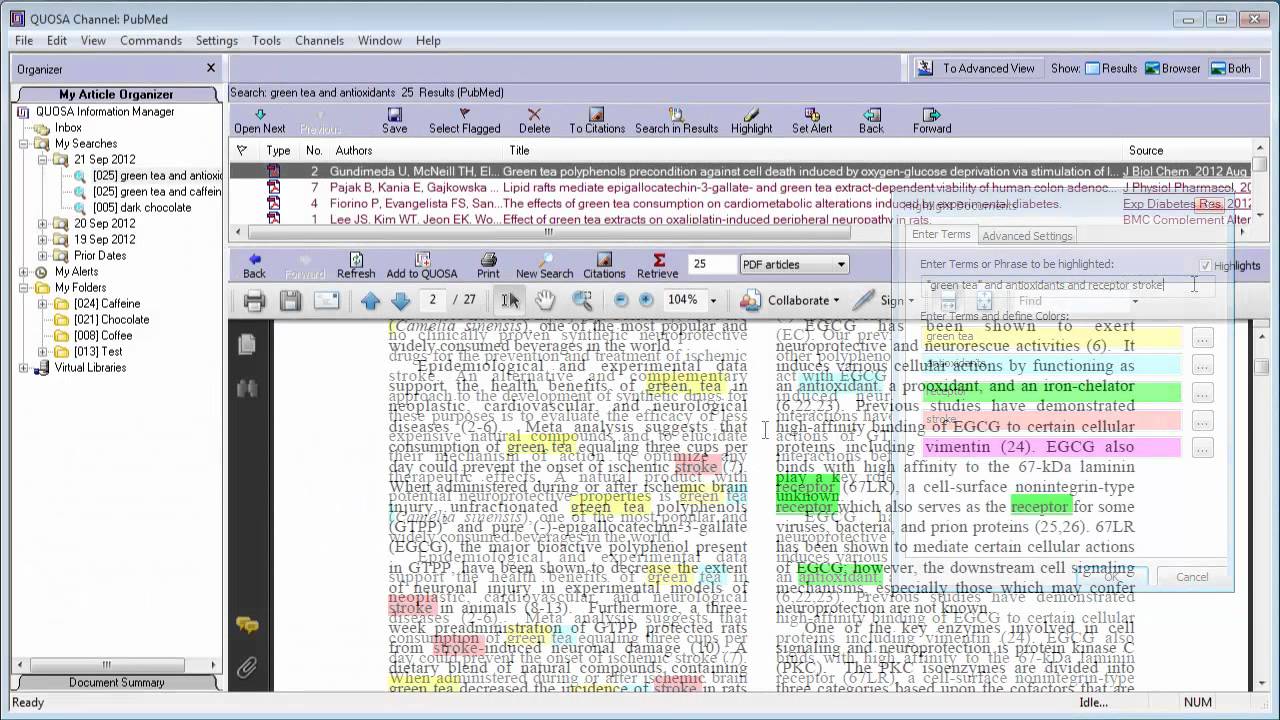Click the To Citations icon
Image resolution: width=1280 pixels, height=720 pixels.
click(x=597, y=115)
